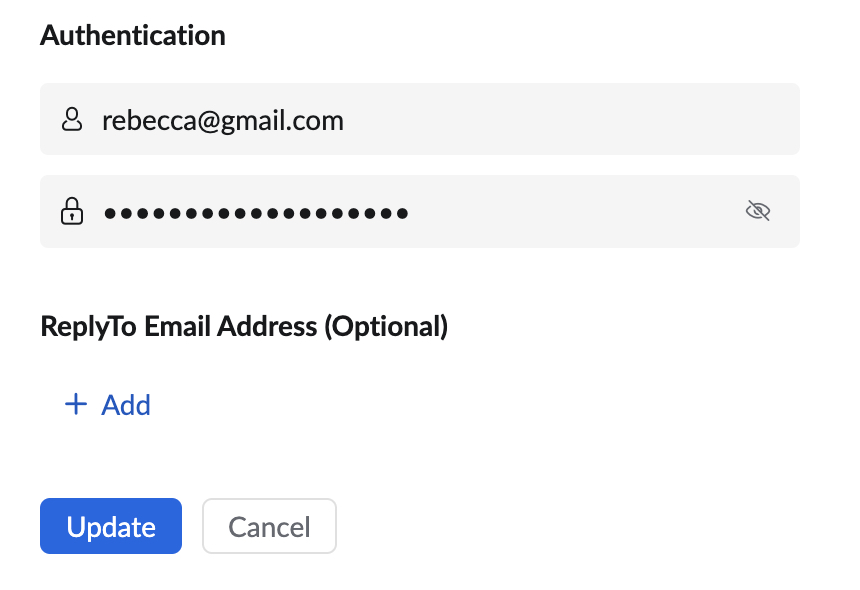This screenshot has width=860, height=590.
Task: Click the (Optional) text in ReplyTo heading
Action: click(386, 326)
